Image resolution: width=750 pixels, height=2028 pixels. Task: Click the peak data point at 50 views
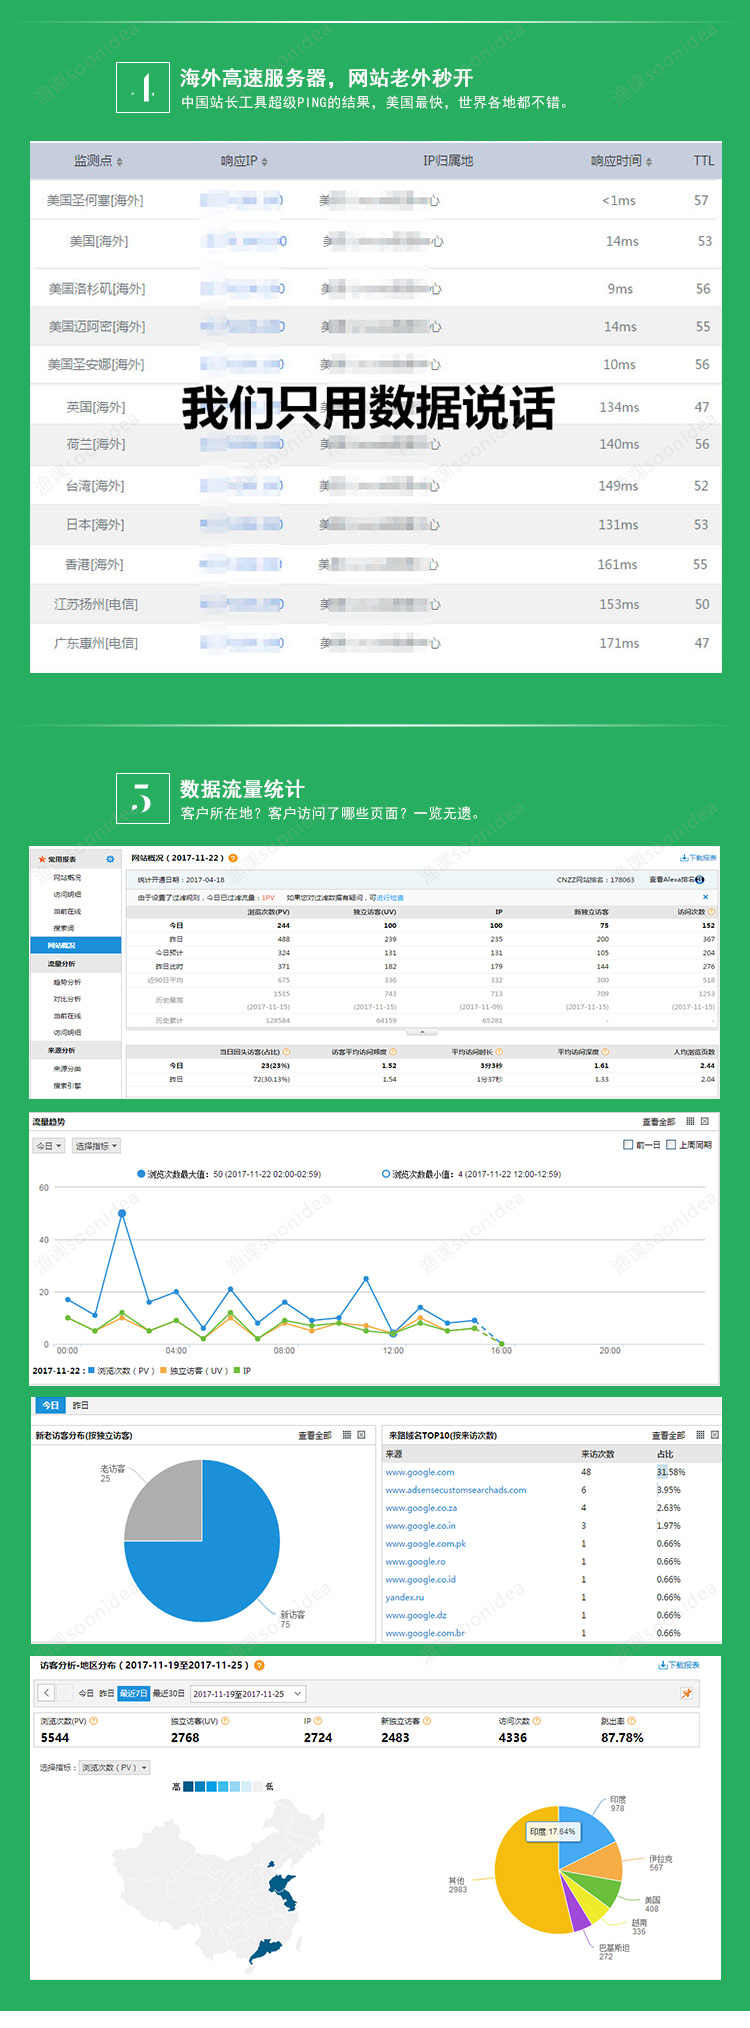click(122, 1213)
